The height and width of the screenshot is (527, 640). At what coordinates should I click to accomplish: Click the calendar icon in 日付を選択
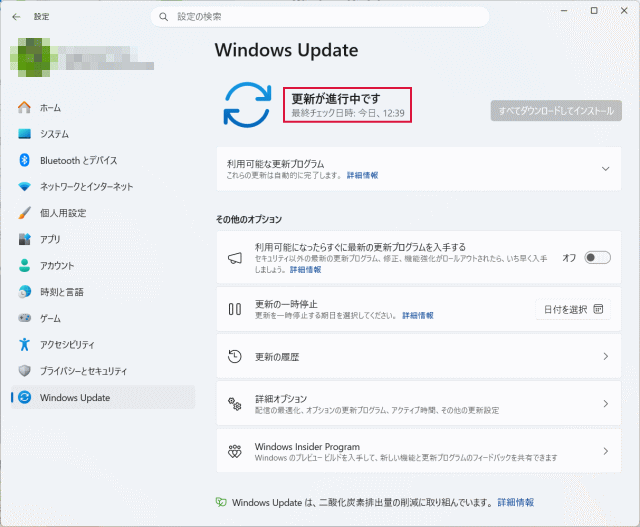click(598, 309)
